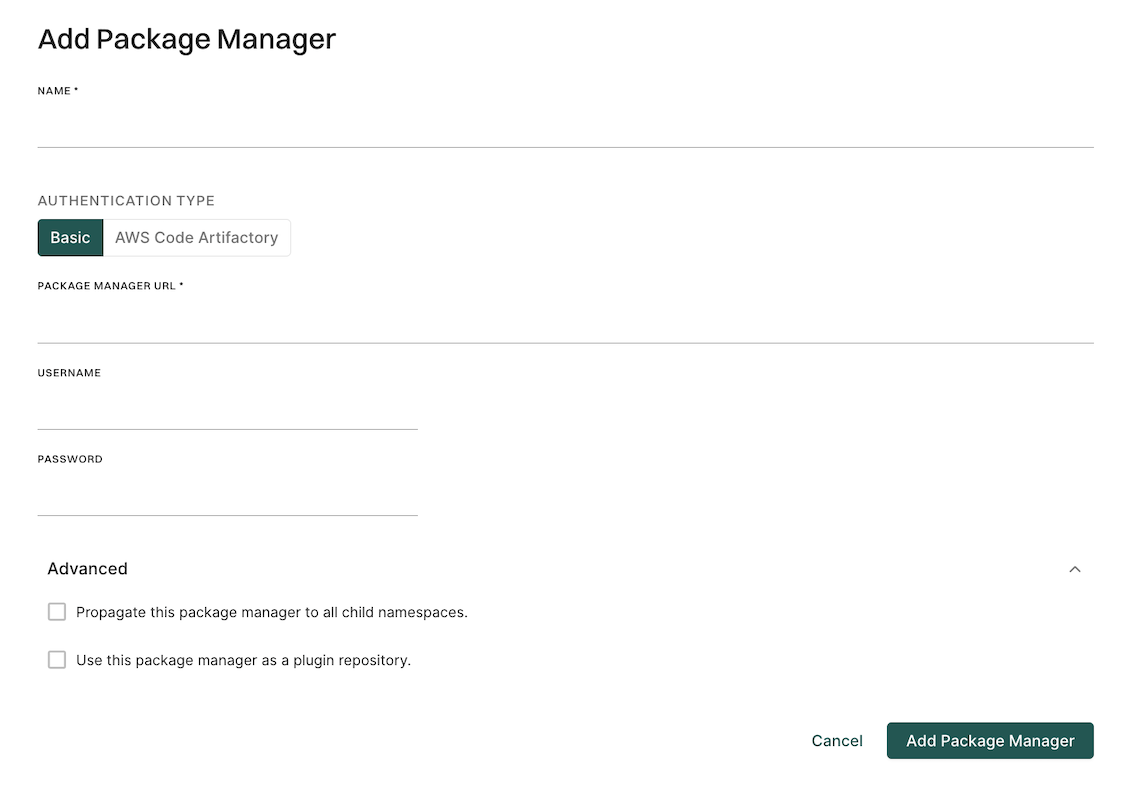1133x798 pixels.
Task: Click the Advanced section header
Action: click(x=87, y=569)
